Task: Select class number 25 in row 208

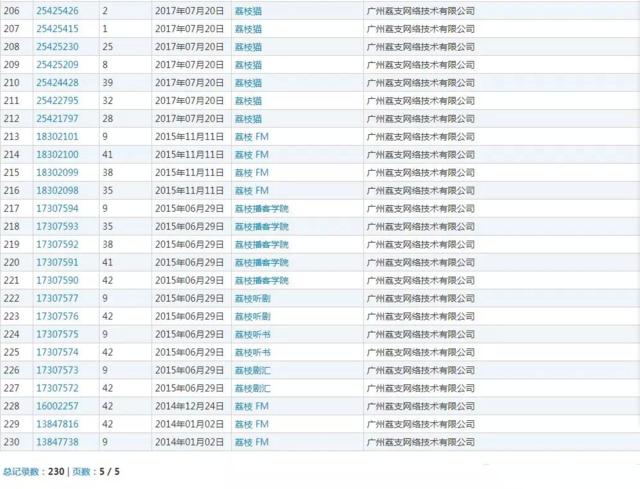Action: 108,47
